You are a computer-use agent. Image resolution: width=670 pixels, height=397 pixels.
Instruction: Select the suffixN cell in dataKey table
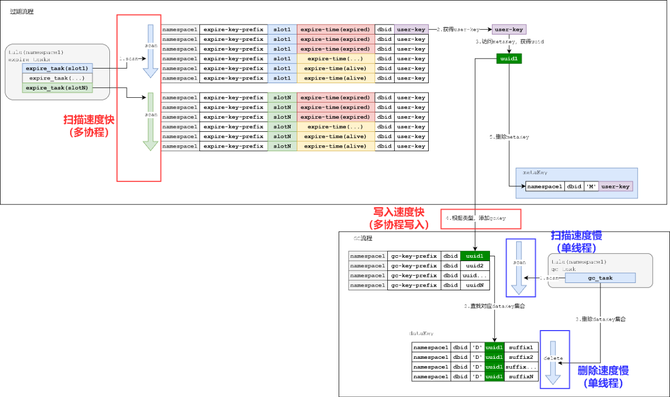521,377
